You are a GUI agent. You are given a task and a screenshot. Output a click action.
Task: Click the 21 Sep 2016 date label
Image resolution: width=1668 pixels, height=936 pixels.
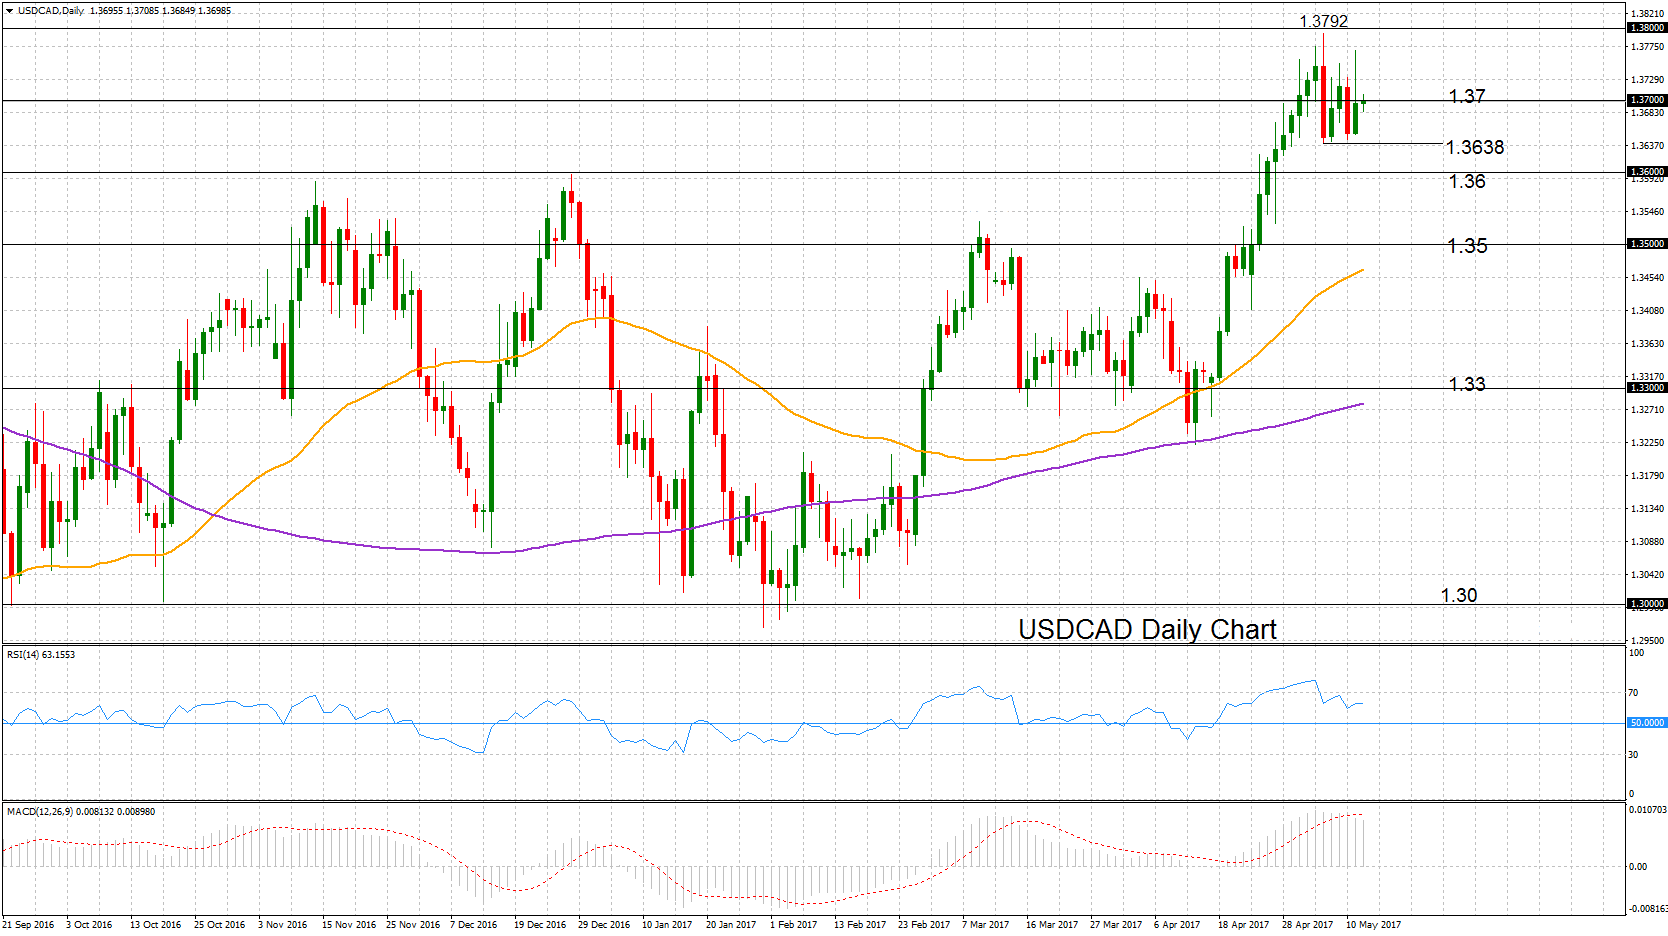[29, 925]
